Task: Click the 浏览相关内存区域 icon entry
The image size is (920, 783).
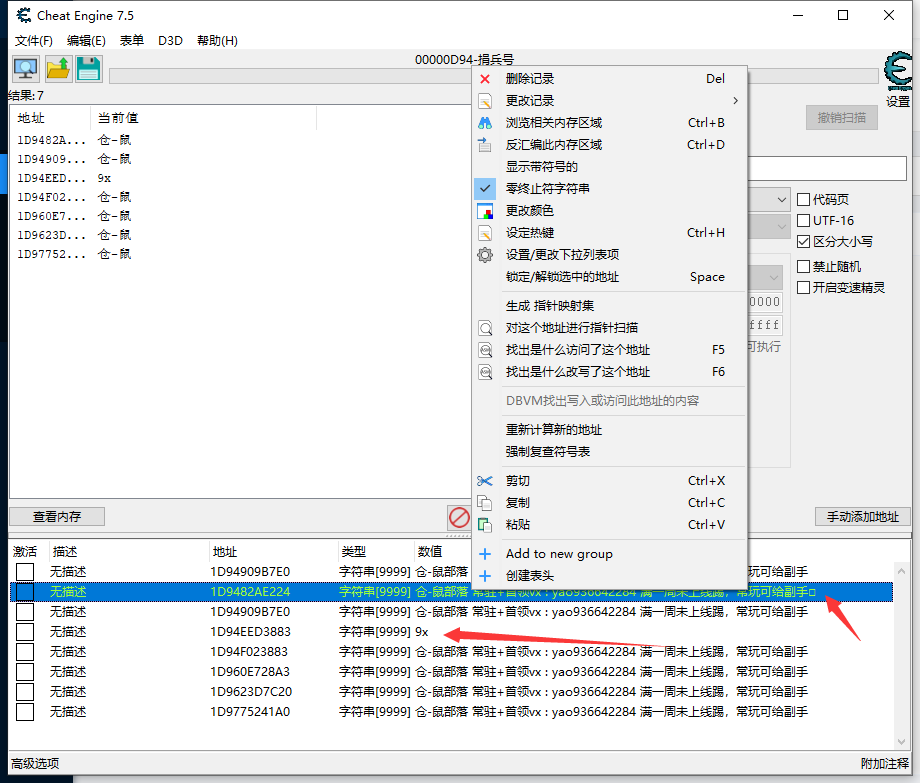Action: click(485, 122)
